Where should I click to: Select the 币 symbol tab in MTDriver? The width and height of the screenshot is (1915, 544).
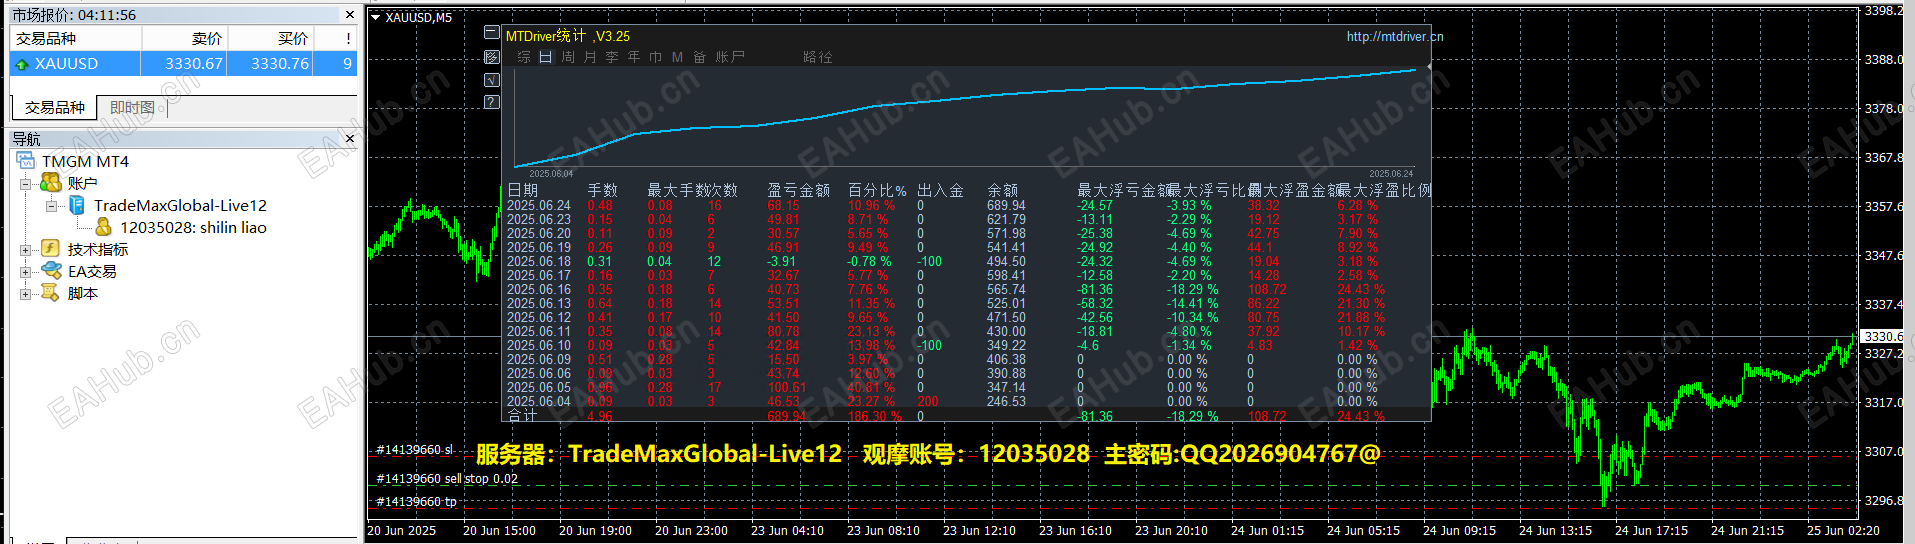[x=656, y=57]
